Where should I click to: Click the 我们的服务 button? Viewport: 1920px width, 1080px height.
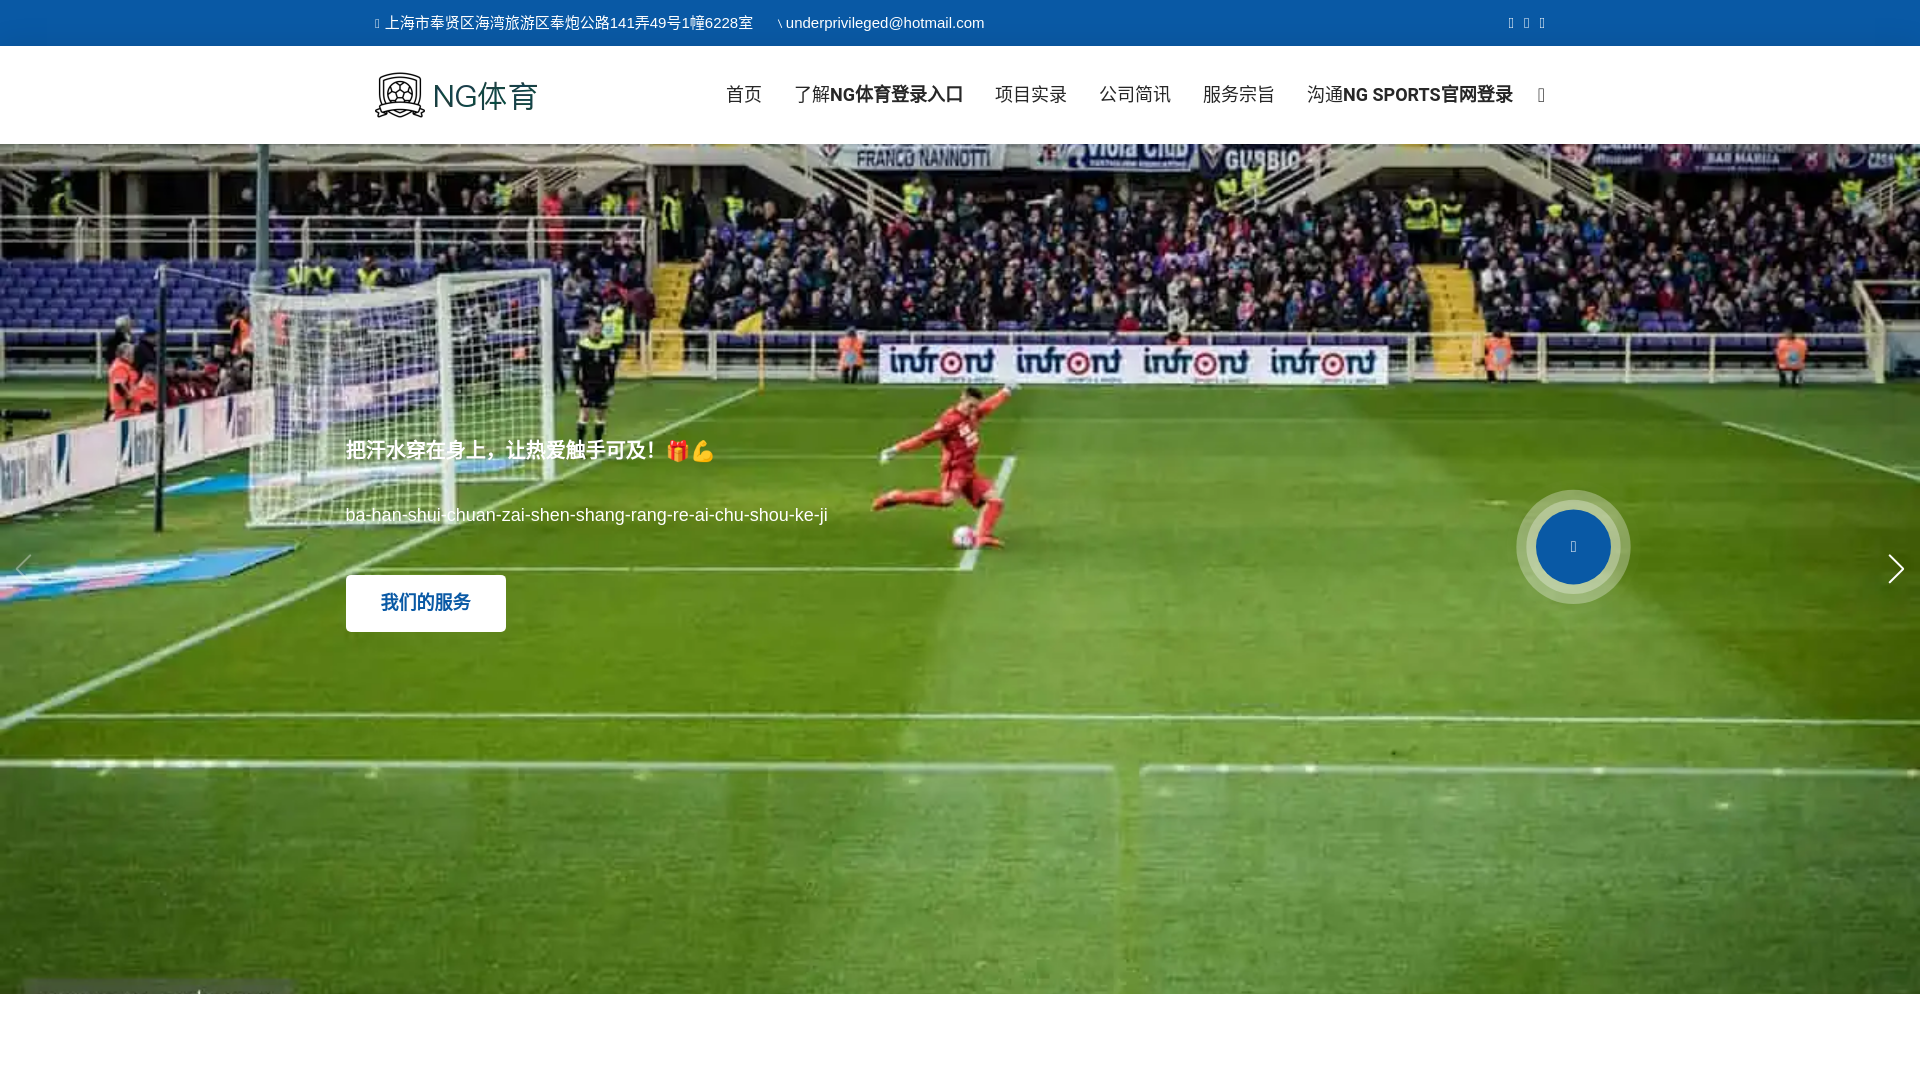426,603
